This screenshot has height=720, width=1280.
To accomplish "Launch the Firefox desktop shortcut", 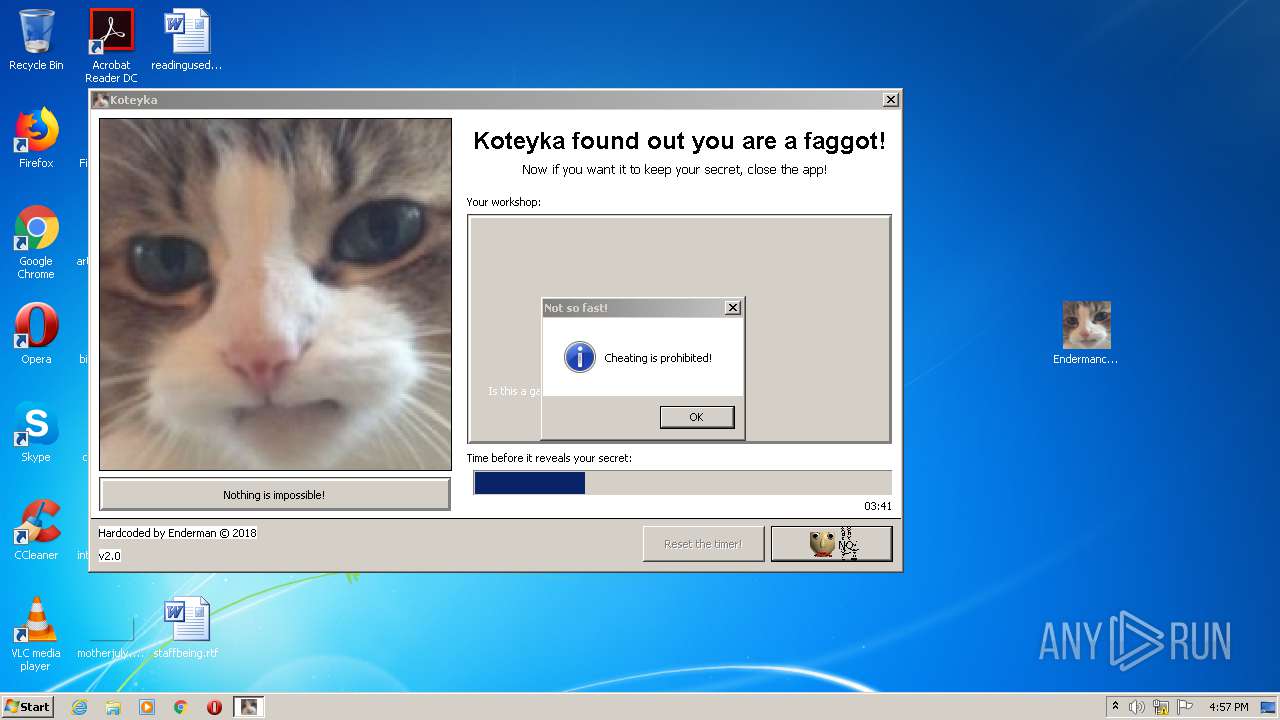I will point(36,138).
